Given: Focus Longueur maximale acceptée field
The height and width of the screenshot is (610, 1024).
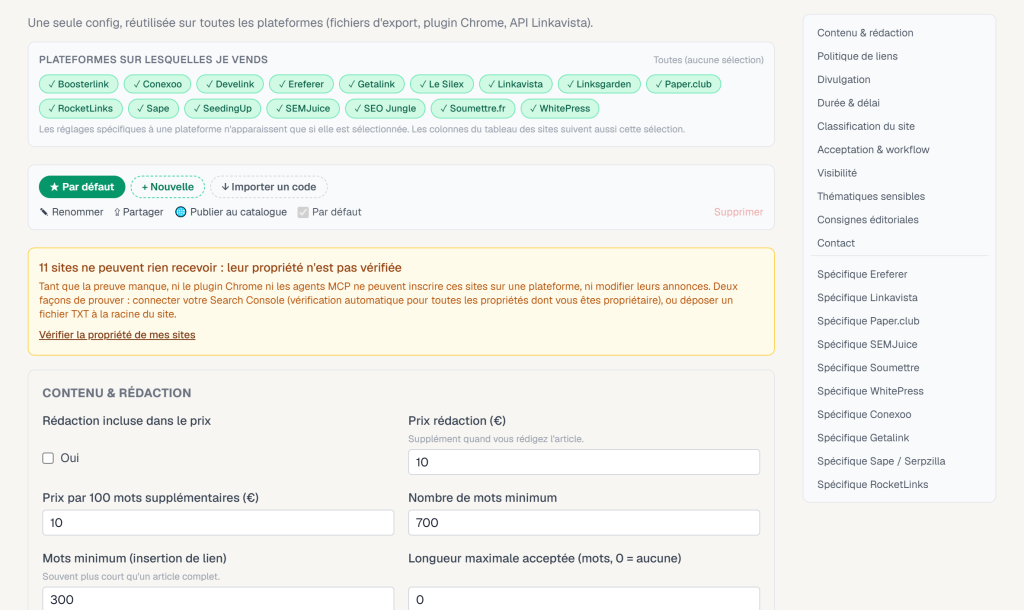Looking at the screenshot, I should (x=584, y=599).
